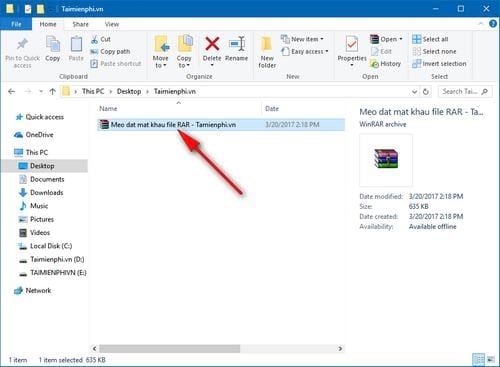Click the scrollbar right arrow
This screenshot has width=500, height=367.
(340, 349)
